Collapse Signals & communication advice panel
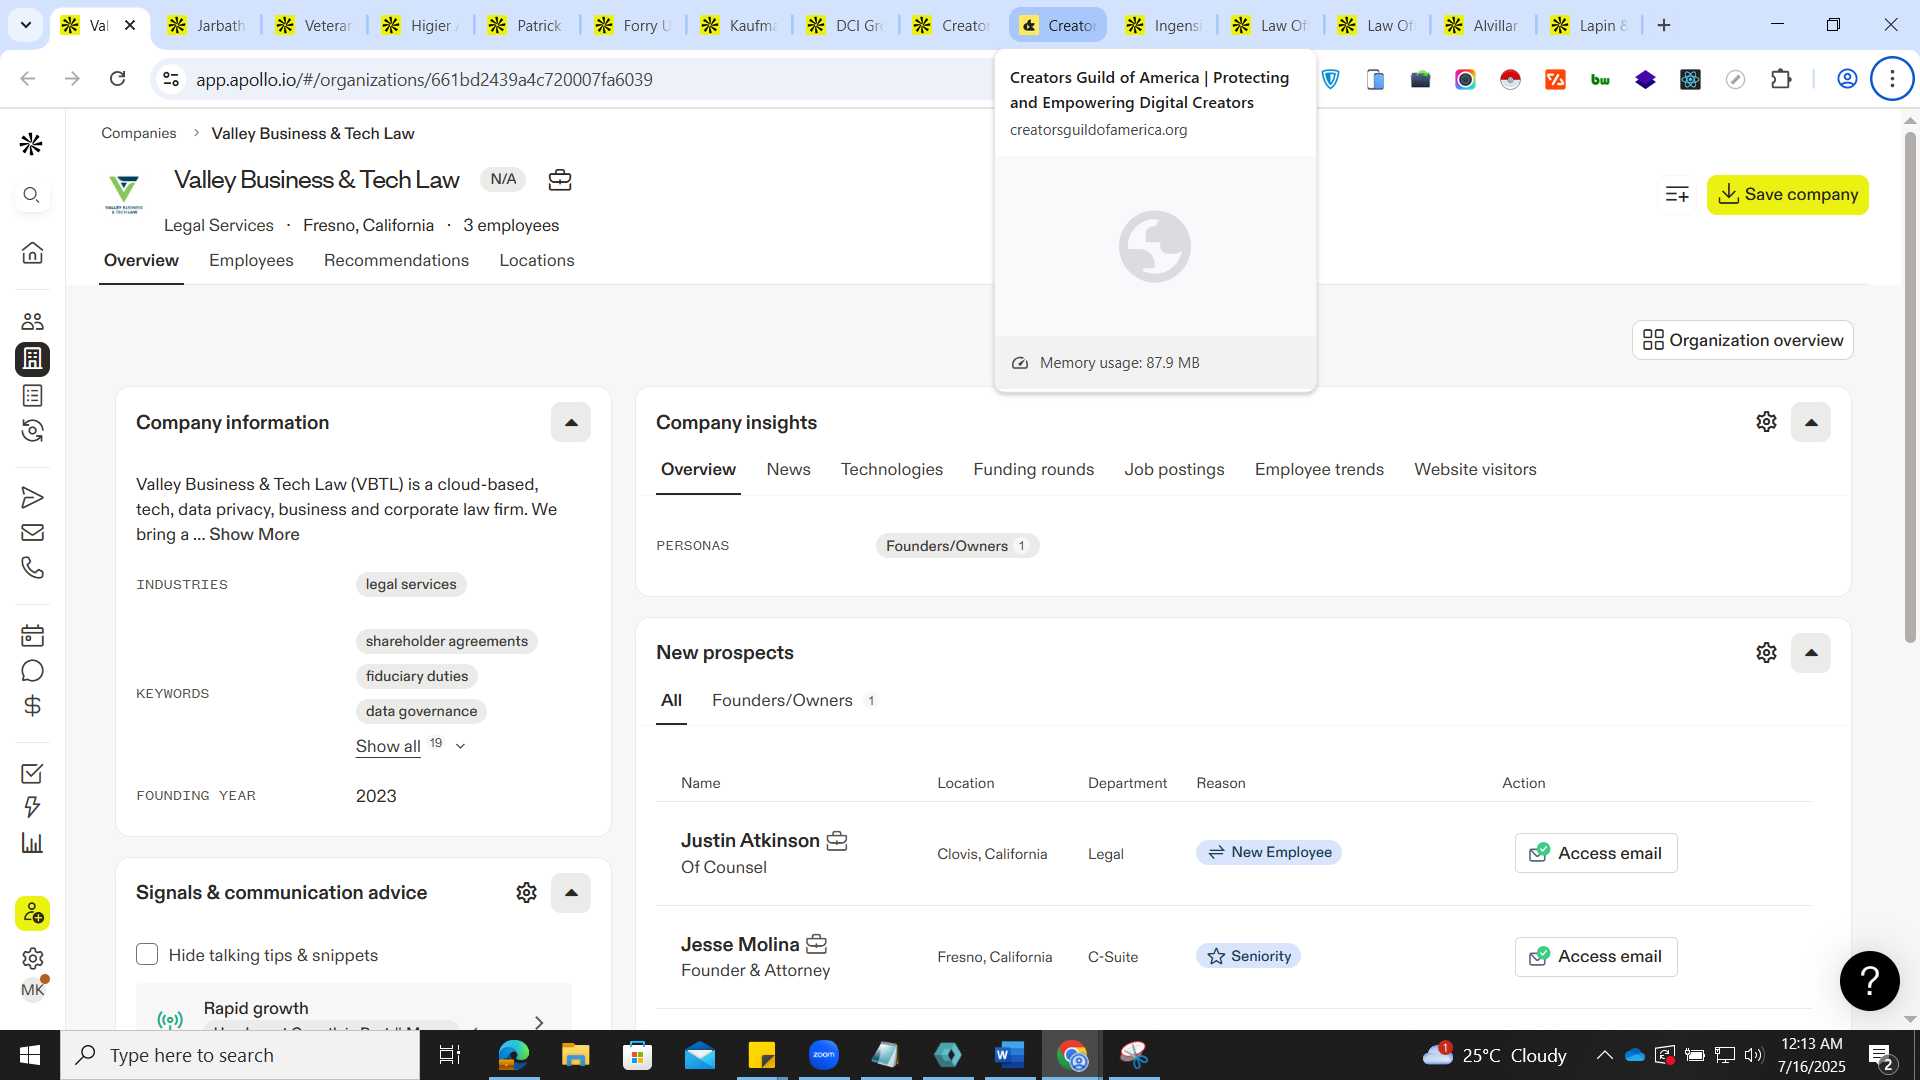 click(x=571, y=893)
